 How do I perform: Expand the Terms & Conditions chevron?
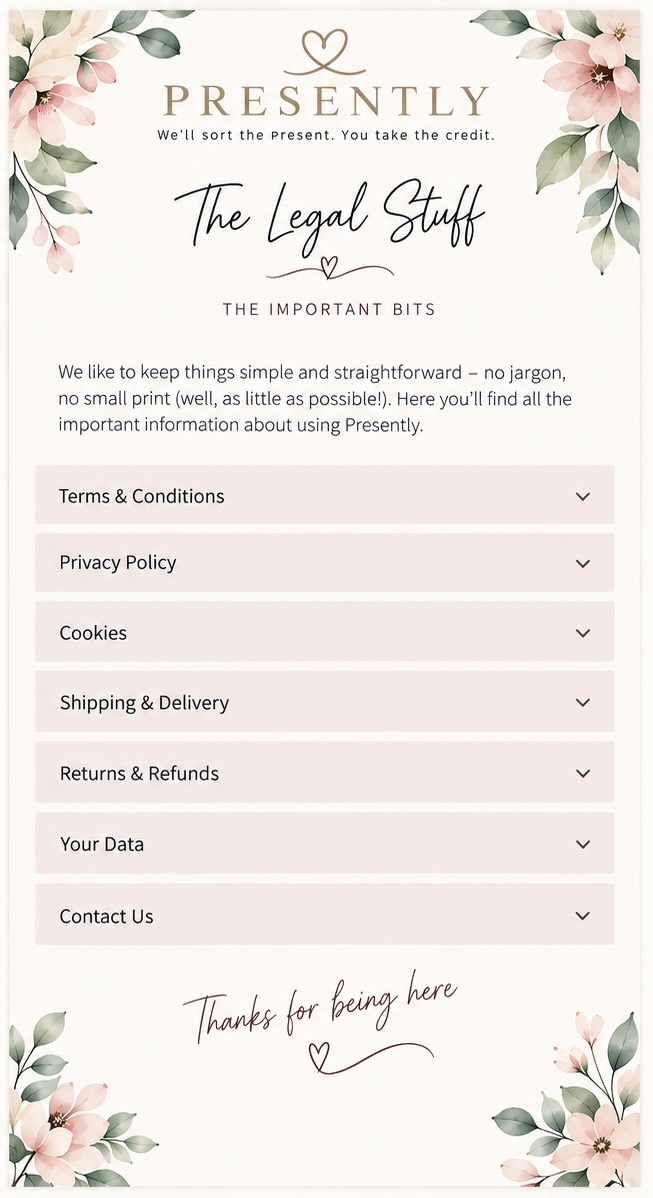coord(583,497)
